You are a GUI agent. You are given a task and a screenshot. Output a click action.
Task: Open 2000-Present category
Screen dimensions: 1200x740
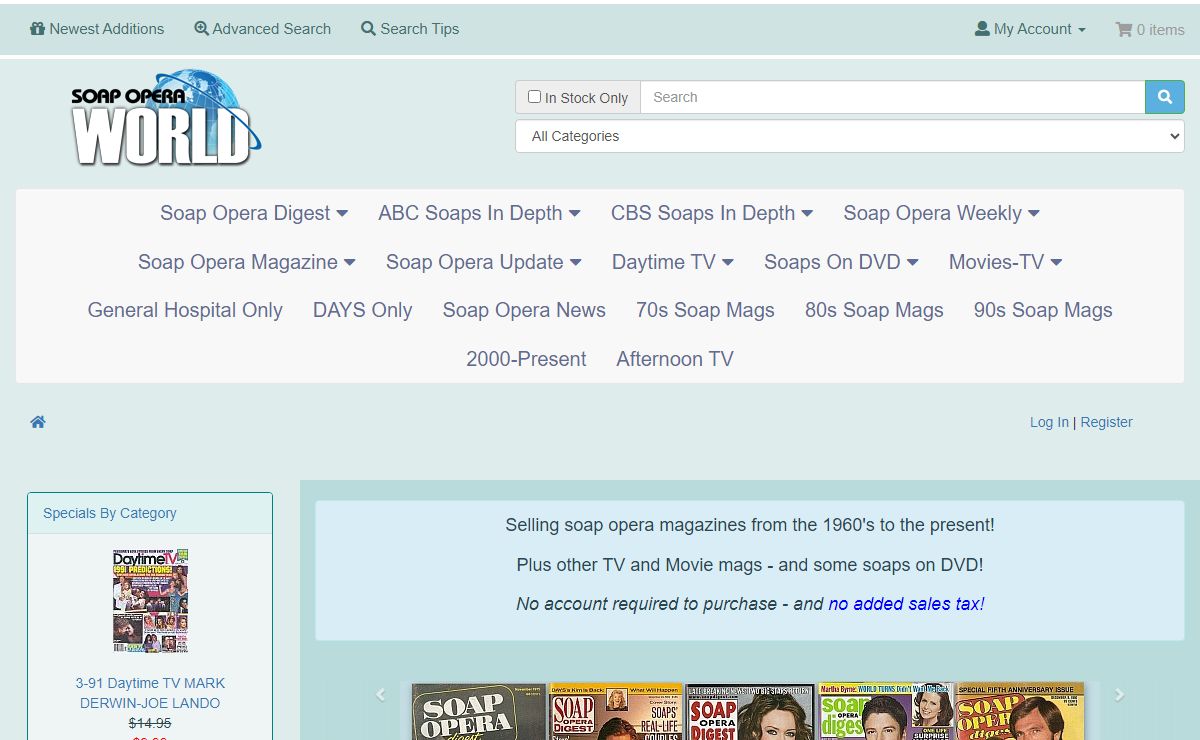(x=526, y=359)
